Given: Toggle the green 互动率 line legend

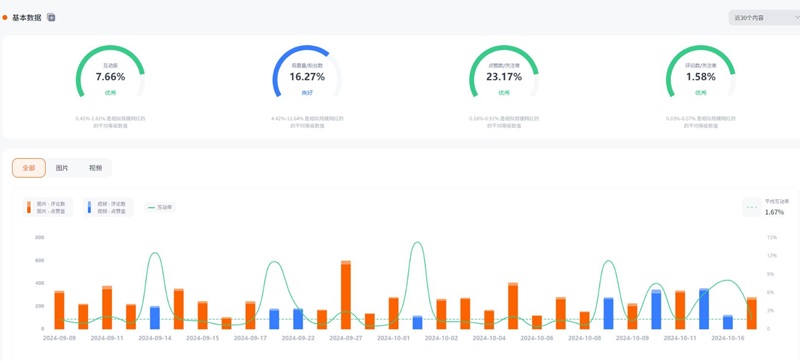Looking at the screenshot, I should point(160,208).
